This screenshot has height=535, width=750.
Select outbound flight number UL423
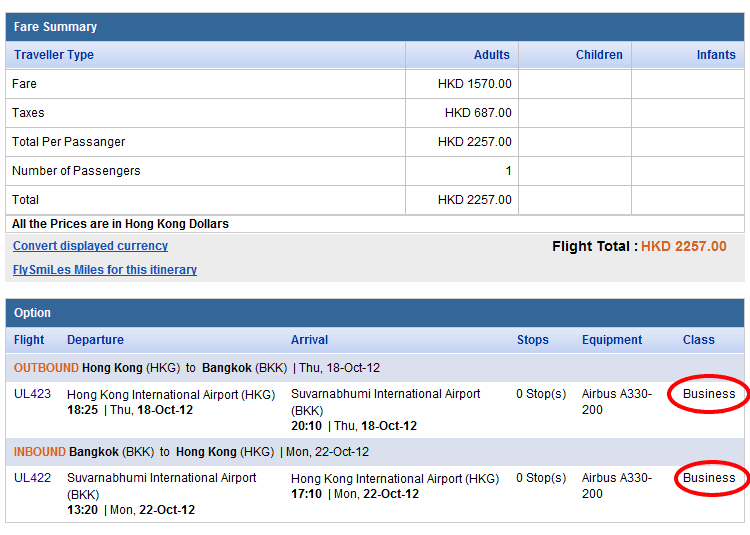pos(32,394)
